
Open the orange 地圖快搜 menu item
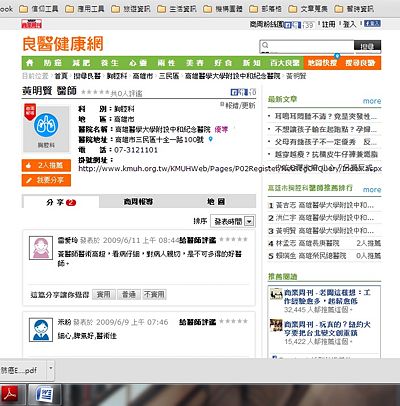pos(322,63)
